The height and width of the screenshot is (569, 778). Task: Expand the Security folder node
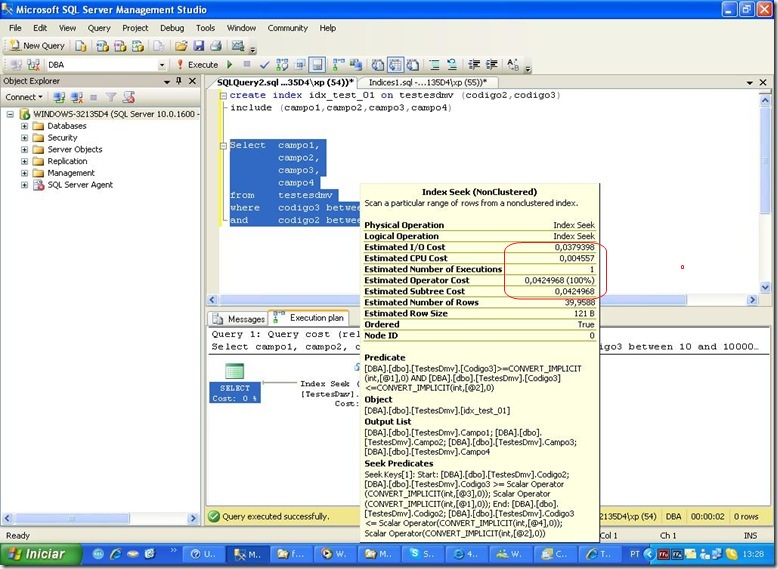tap(24, 138)
